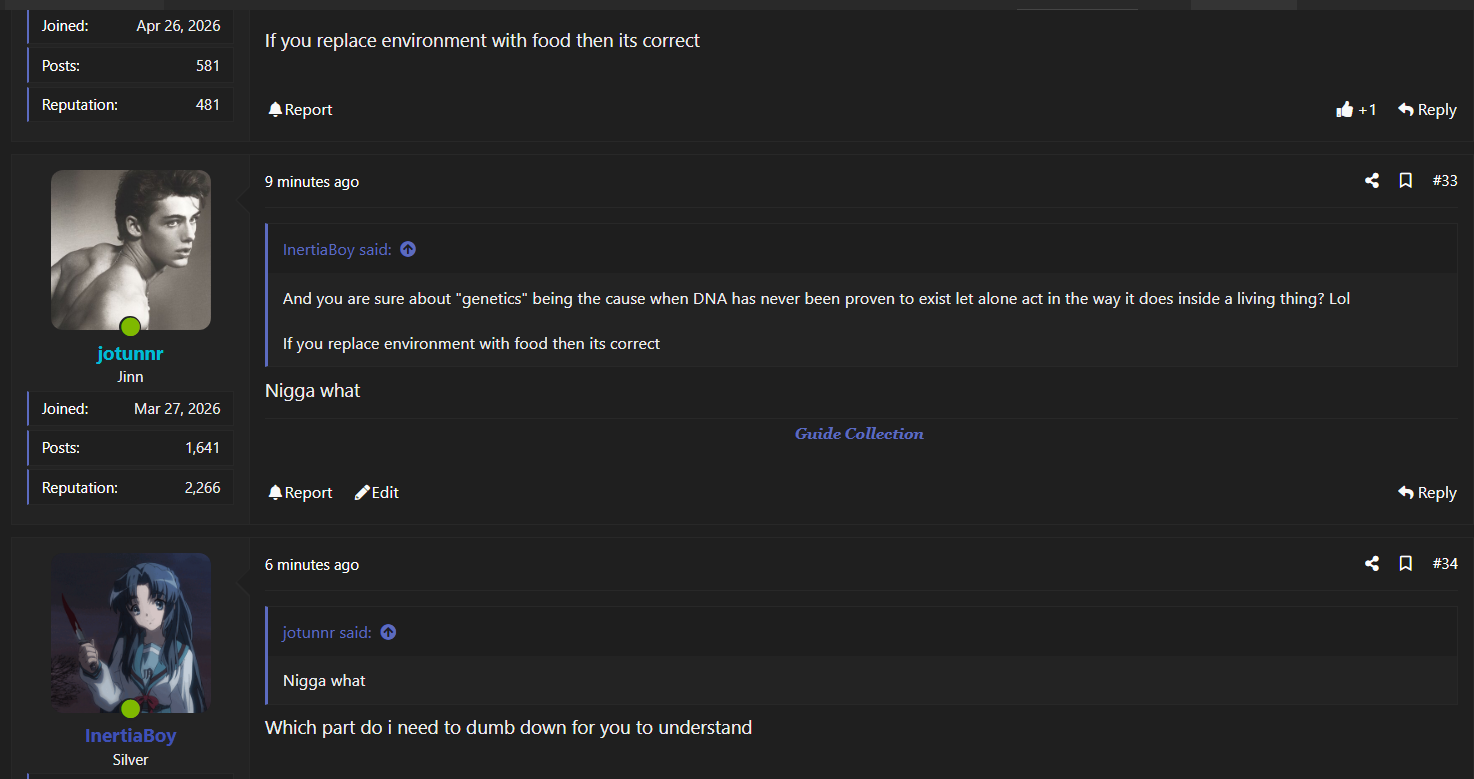Image resolution: width=1474 pixels, height=779 pixels.
Task: Report the post by jotunnr
Action: (x=300, y=493)
